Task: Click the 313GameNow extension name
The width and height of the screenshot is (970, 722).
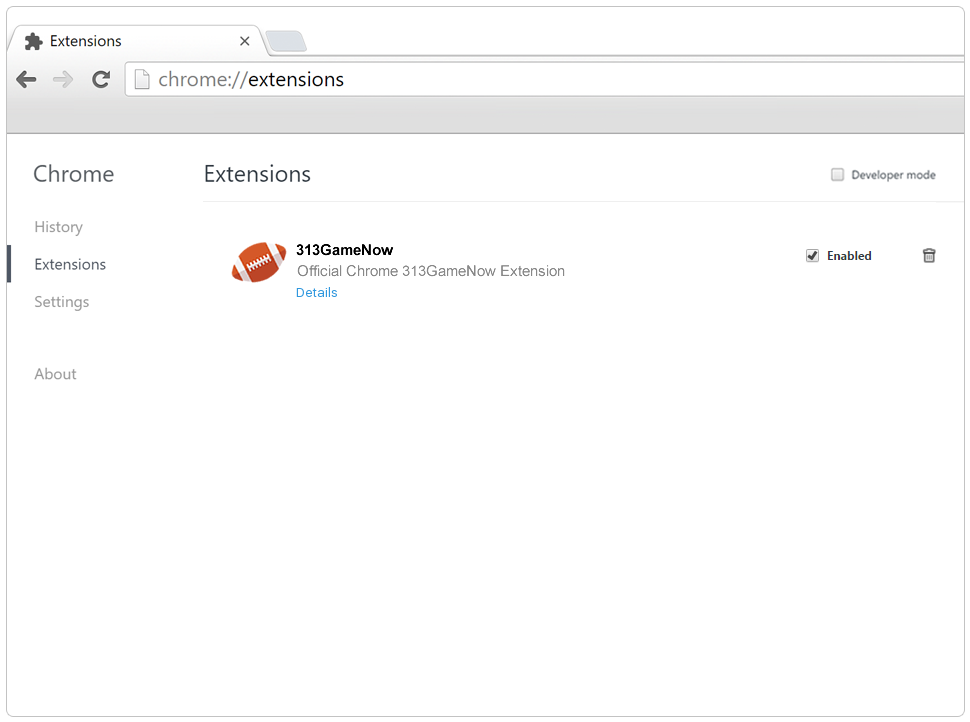Action: tap(344, 250)
